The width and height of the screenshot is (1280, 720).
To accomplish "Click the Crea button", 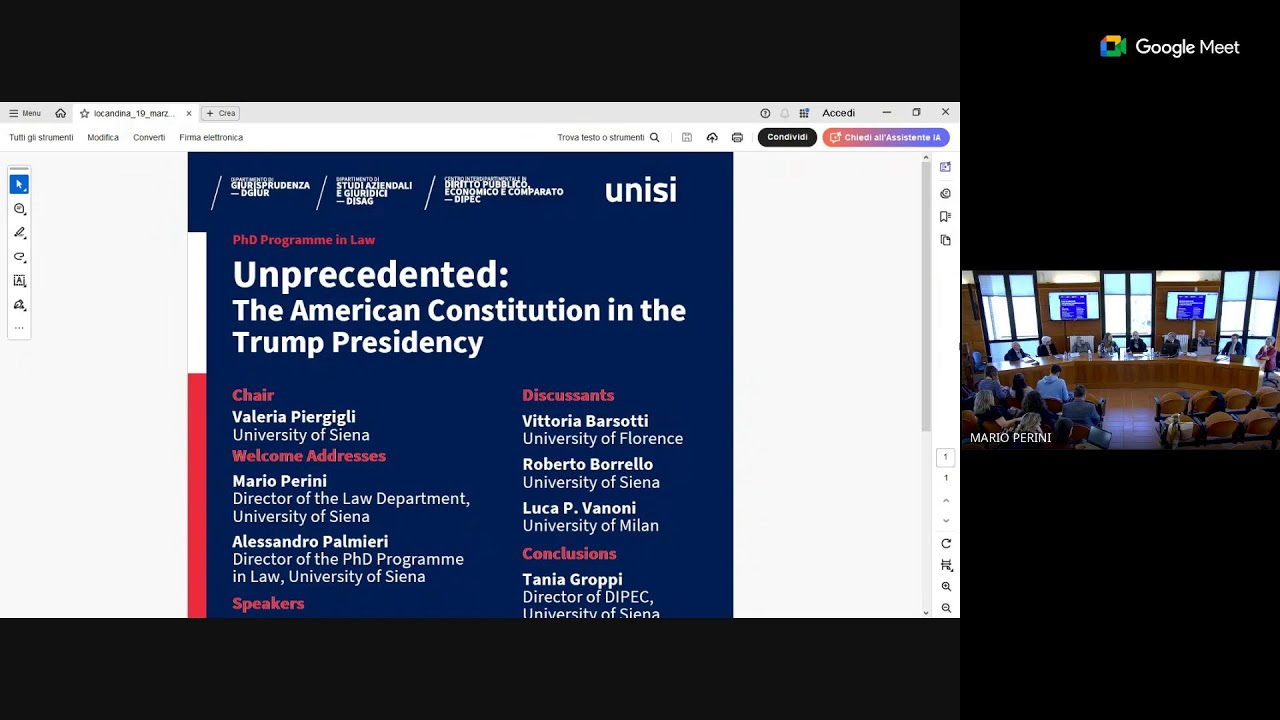I will [221, 113].
